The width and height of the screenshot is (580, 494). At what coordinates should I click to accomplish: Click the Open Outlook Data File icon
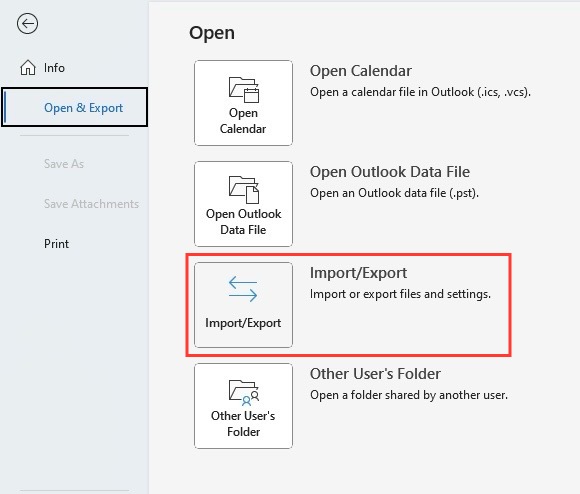coord(243,190)
